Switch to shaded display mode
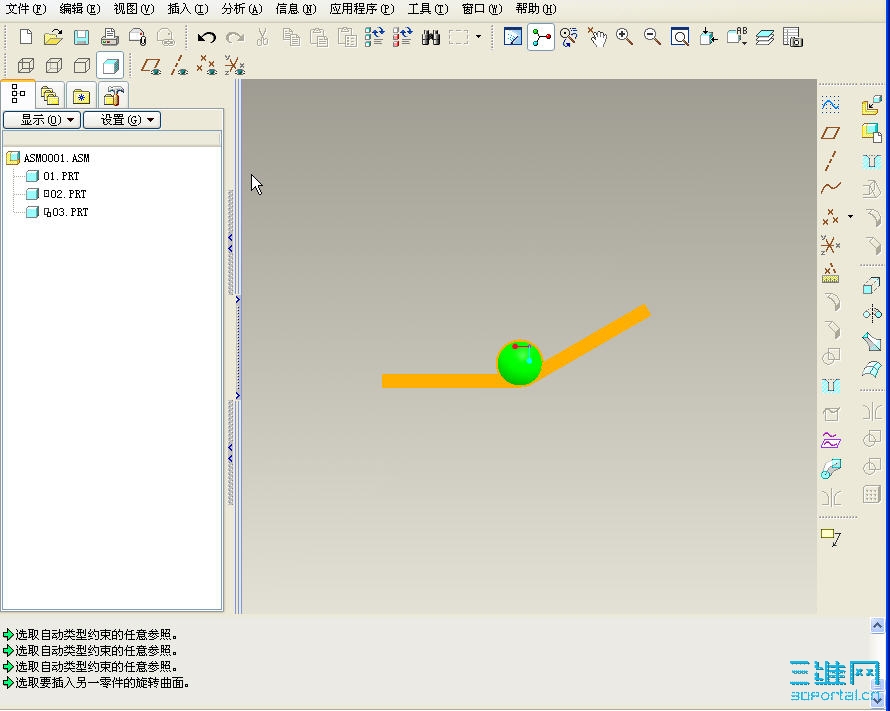The height and width of the screenshot is (711, 890). 110,66
